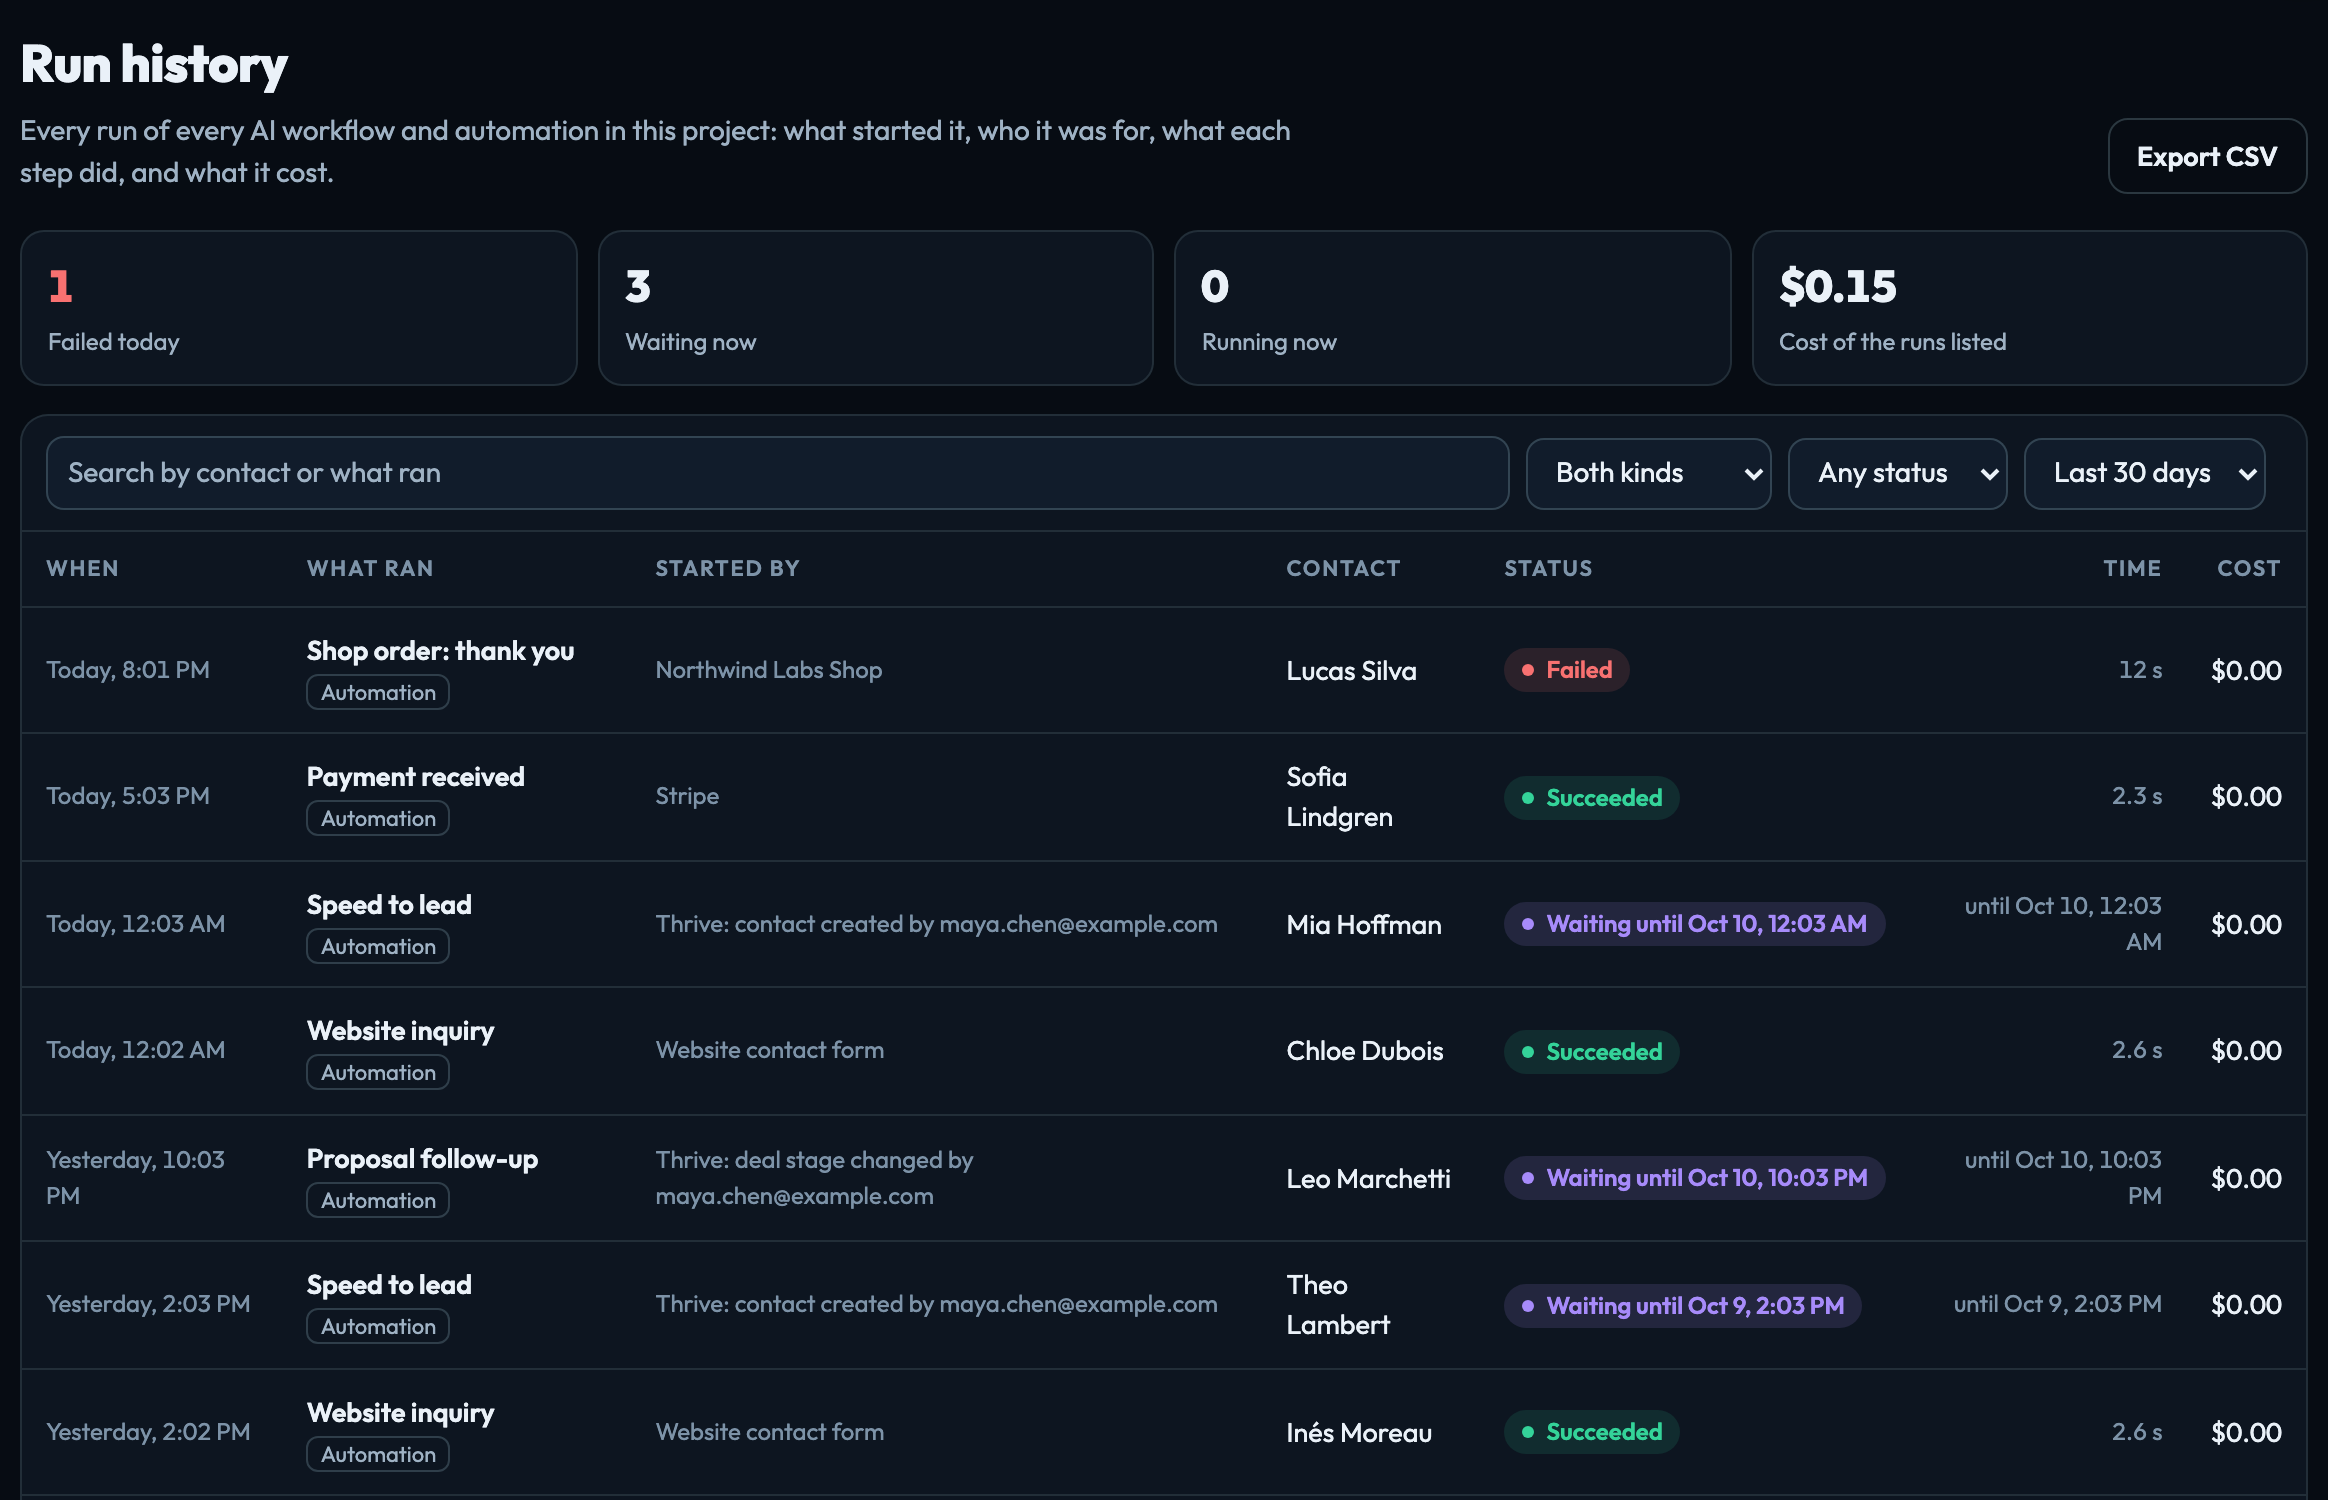Click the Today, 8:01 PM timestamp

[128, 670]
